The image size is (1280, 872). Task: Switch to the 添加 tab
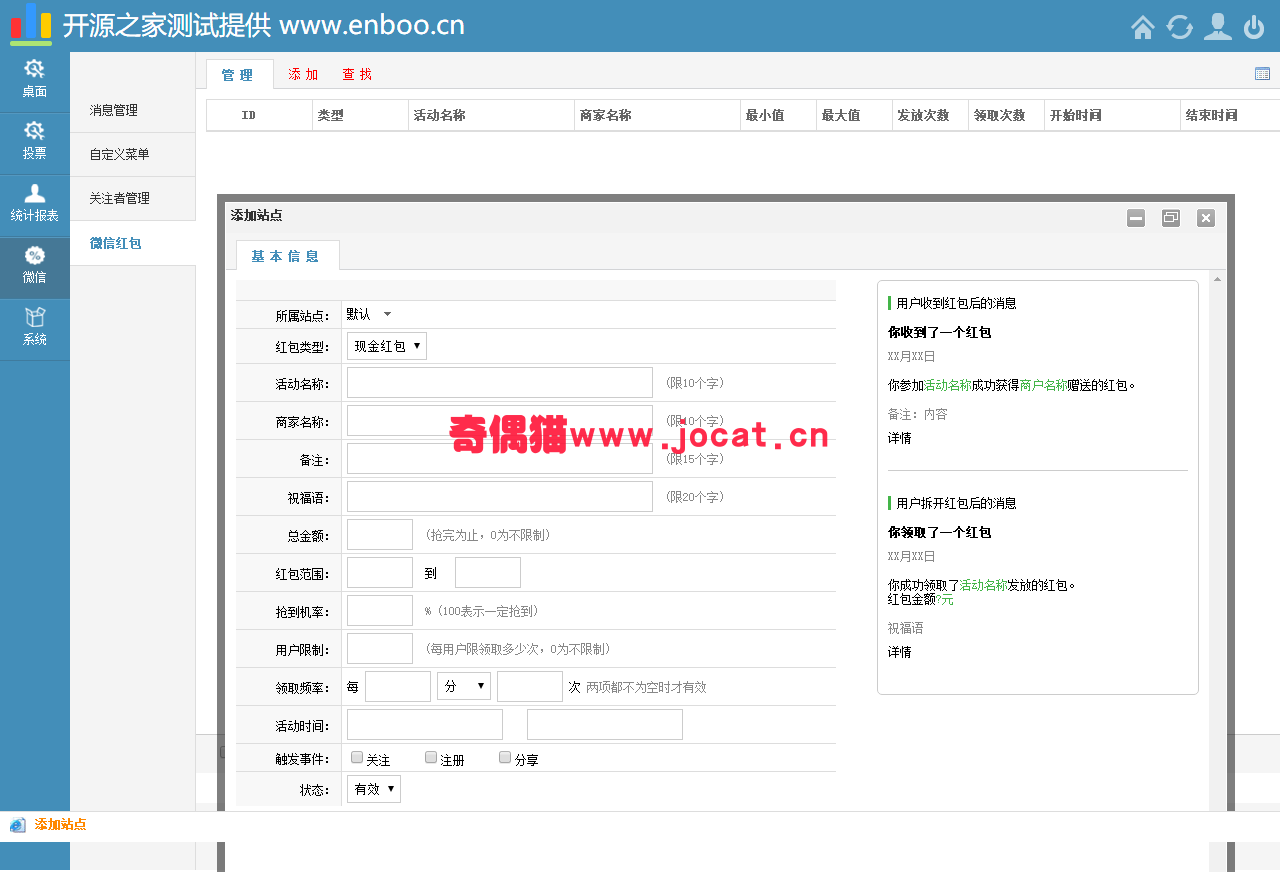click(303, 75)
